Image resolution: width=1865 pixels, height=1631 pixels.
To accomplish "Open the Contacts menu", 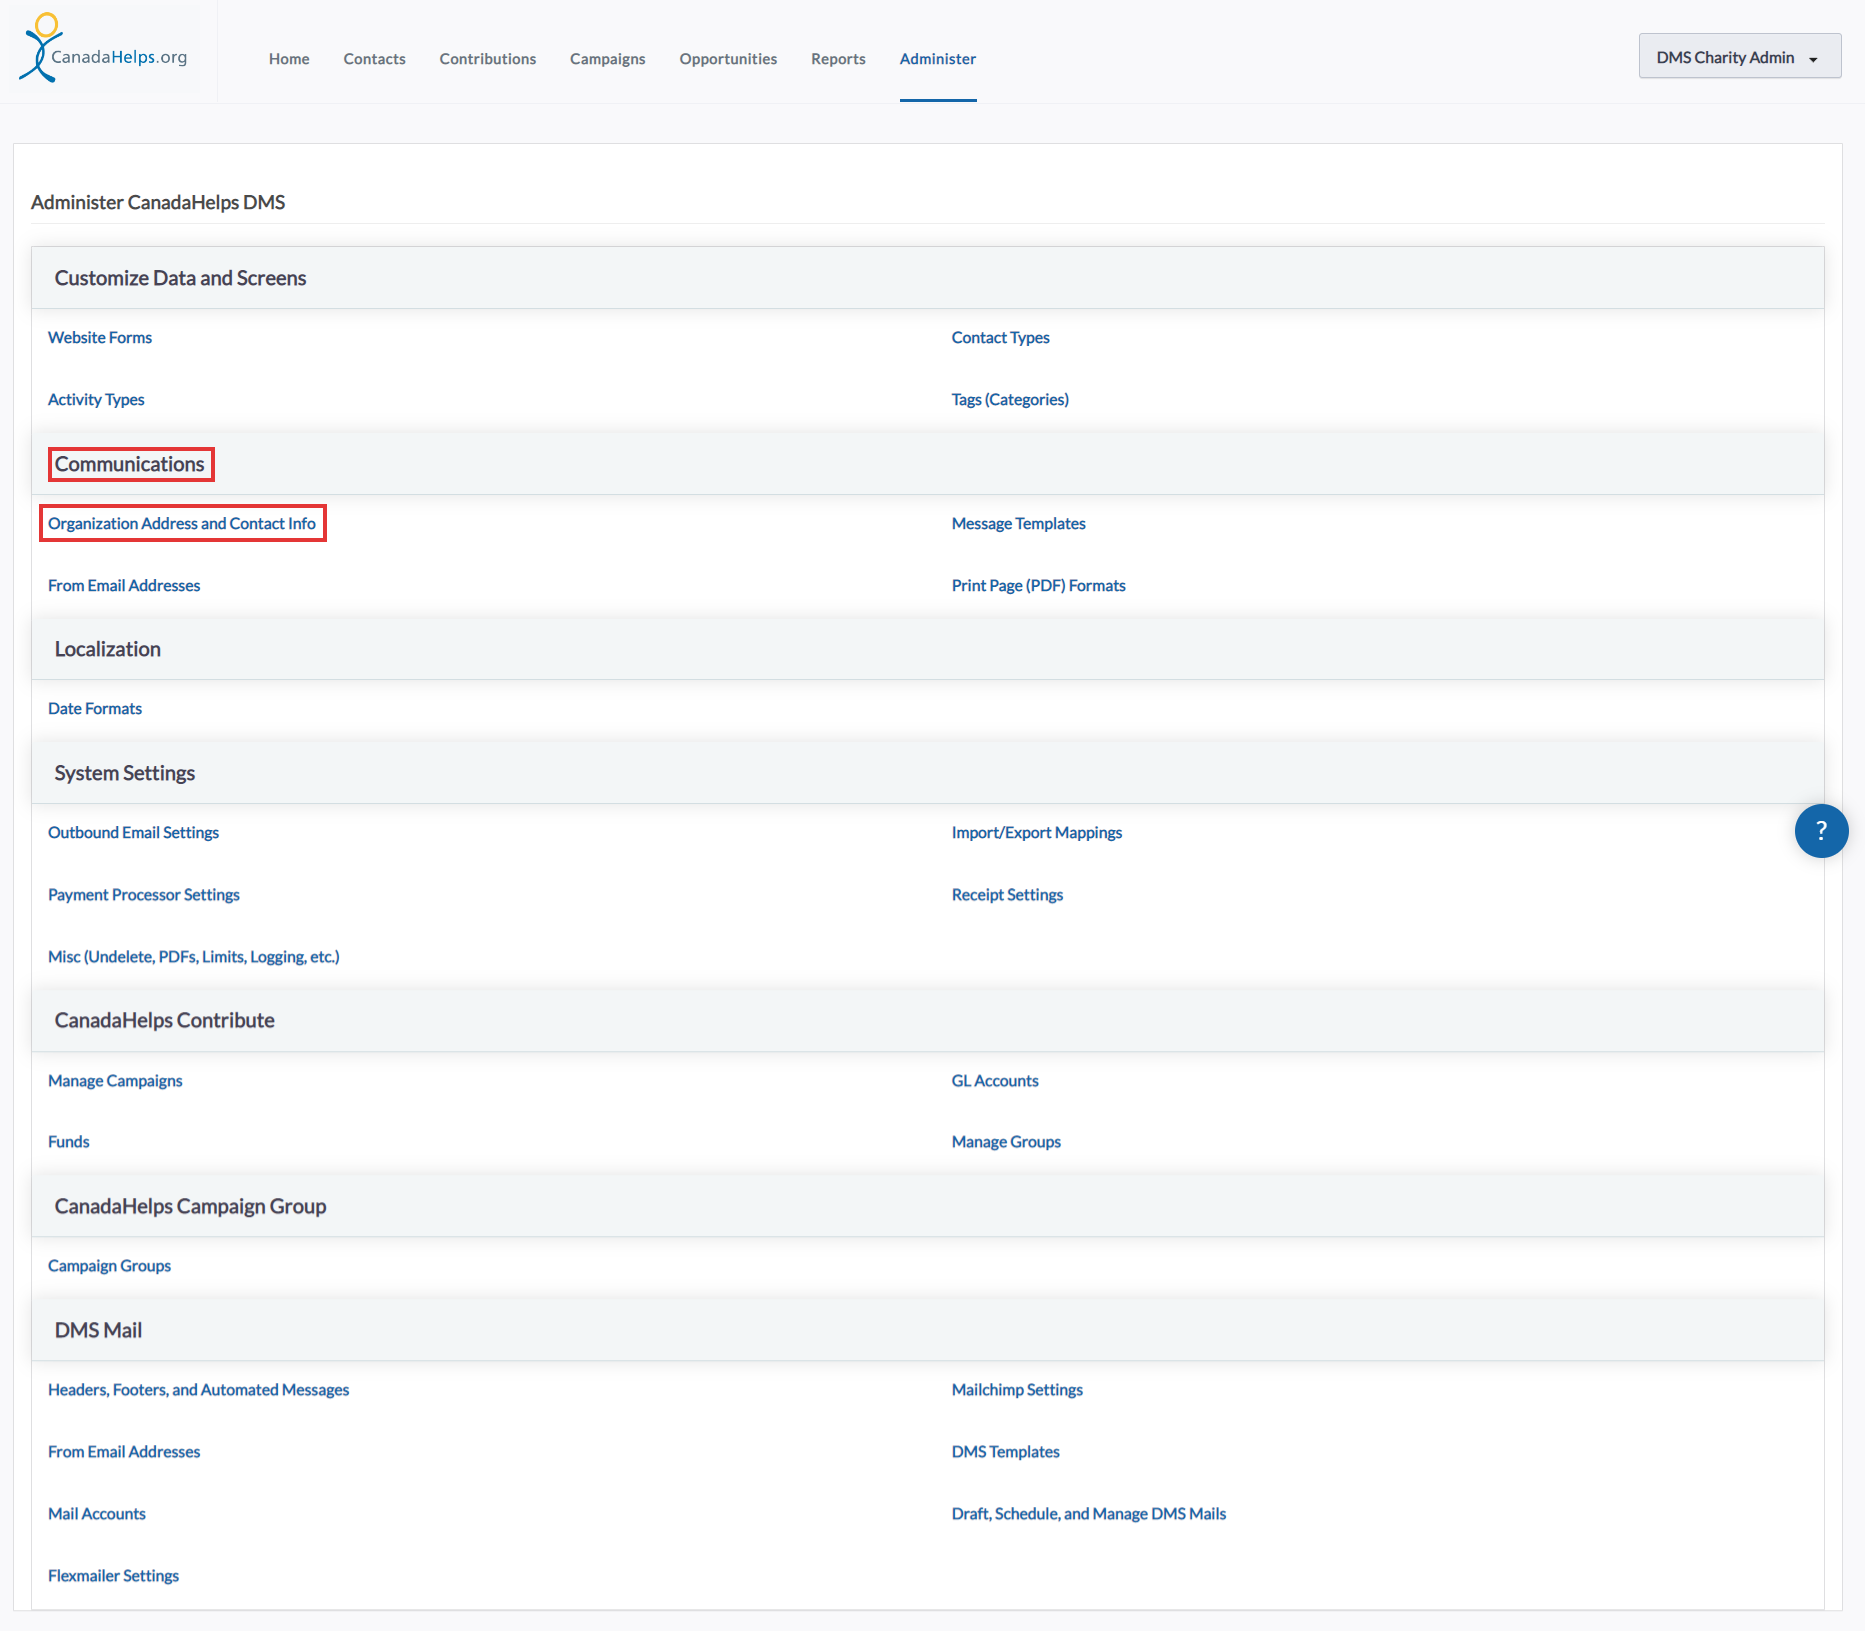I will [x=374, y=59].
